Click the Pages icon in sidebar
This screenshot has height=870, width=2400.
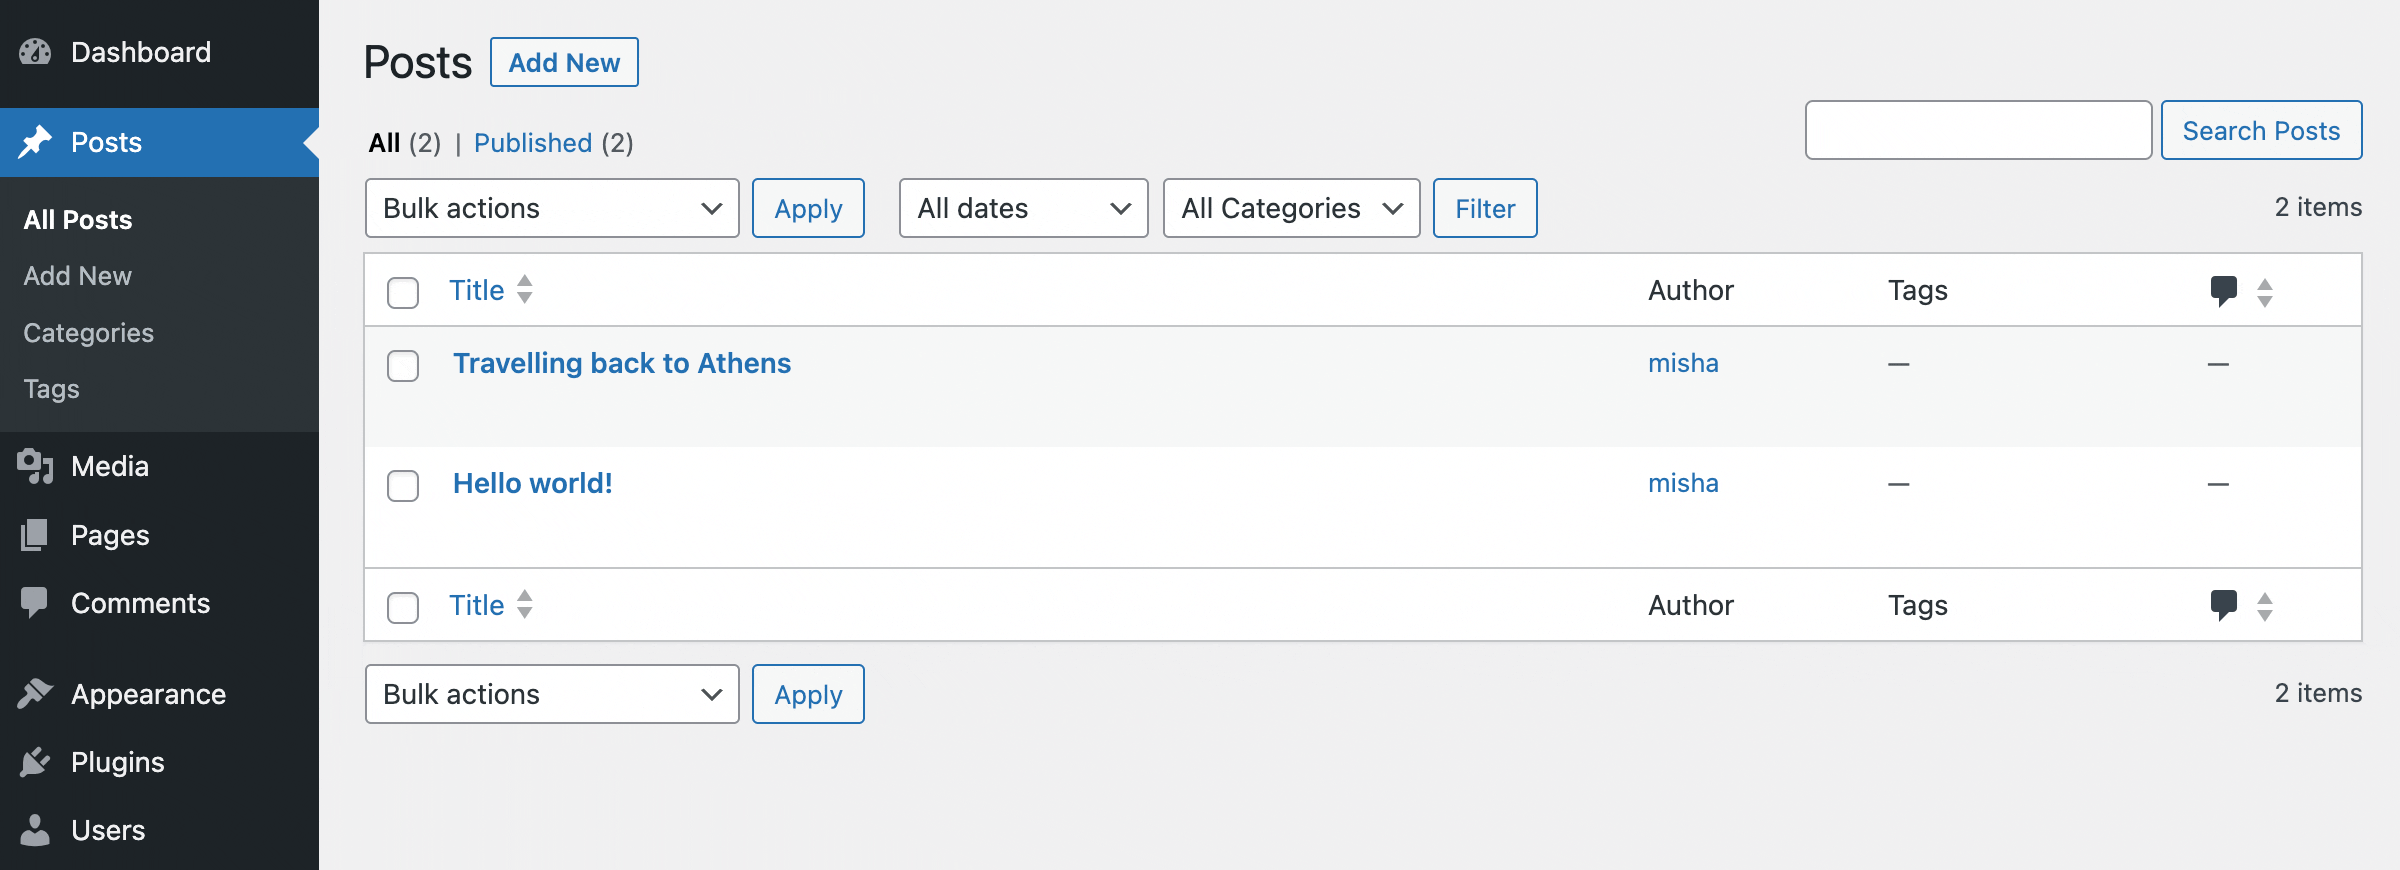(35, 535)
